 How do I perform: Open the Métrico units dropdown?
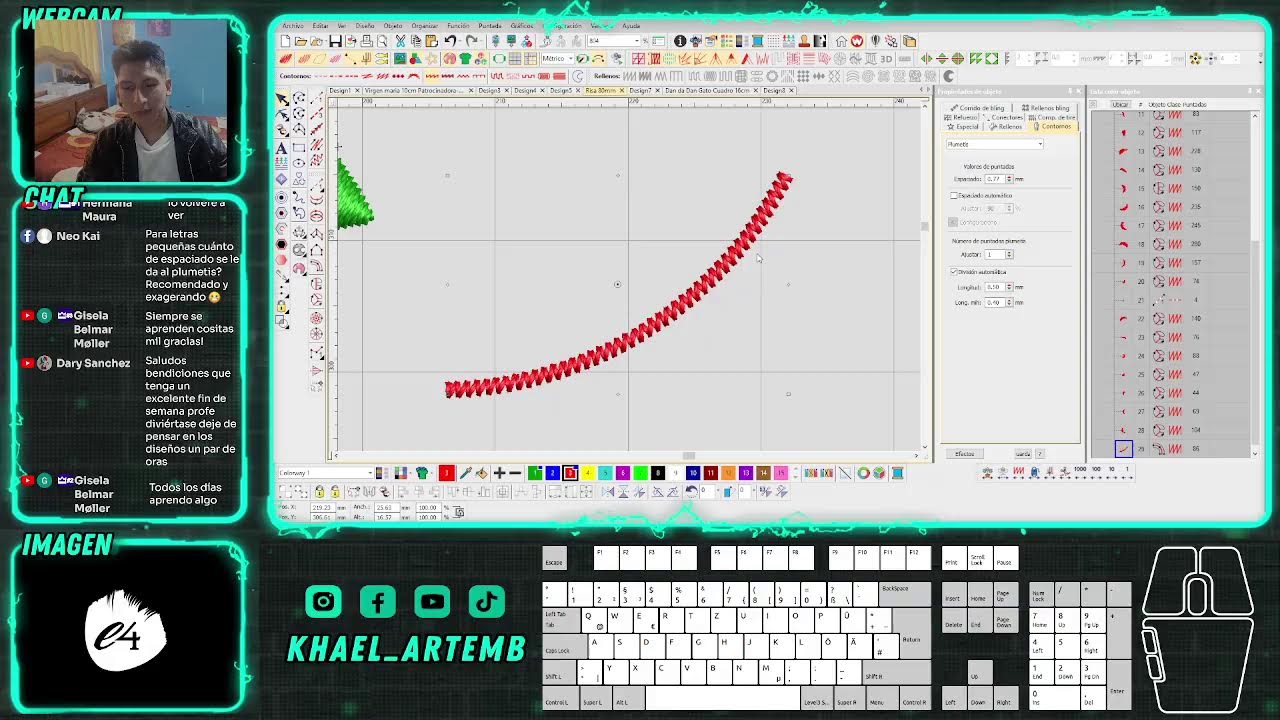pyautogui.click(x=557, y=59)
